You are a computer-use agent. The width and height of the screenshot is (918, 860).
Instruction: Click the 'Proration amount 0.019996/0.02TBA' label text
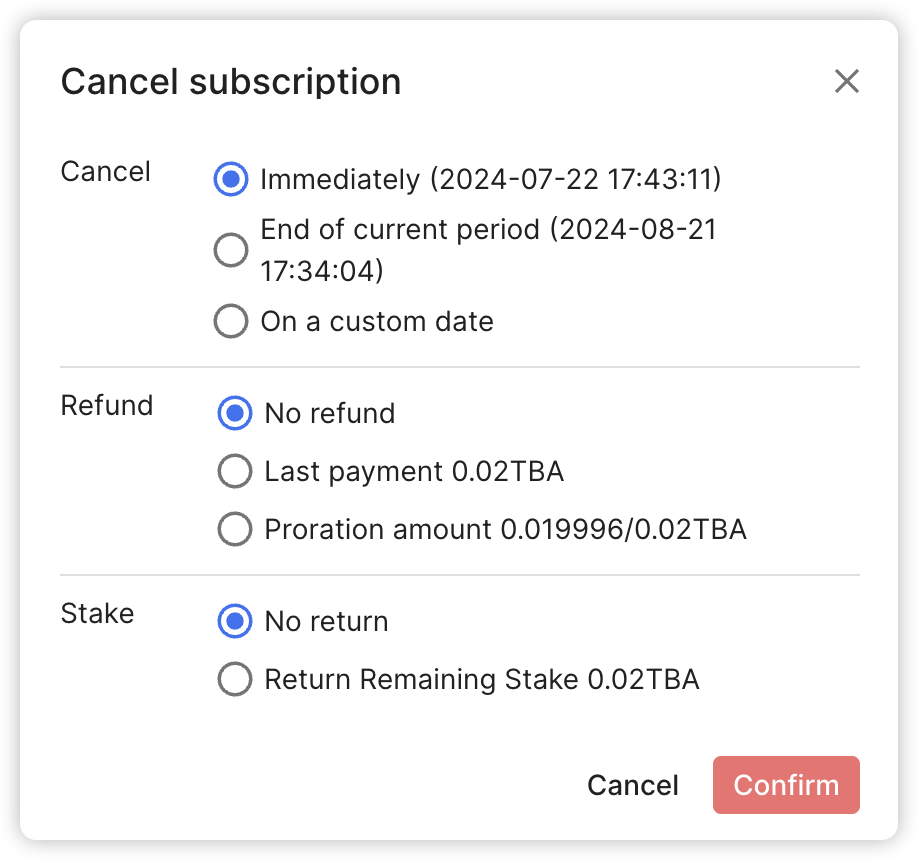505,530
